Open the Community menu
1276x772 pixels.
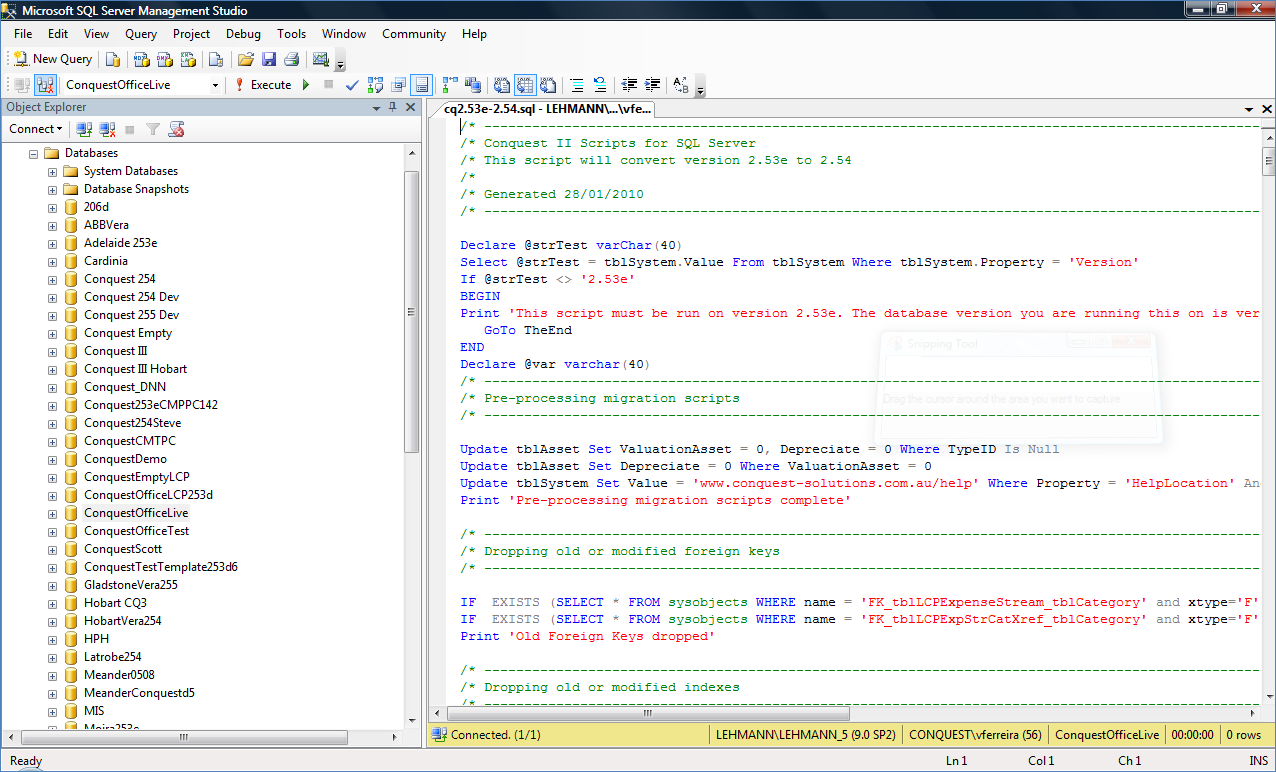tap(414, 34)
